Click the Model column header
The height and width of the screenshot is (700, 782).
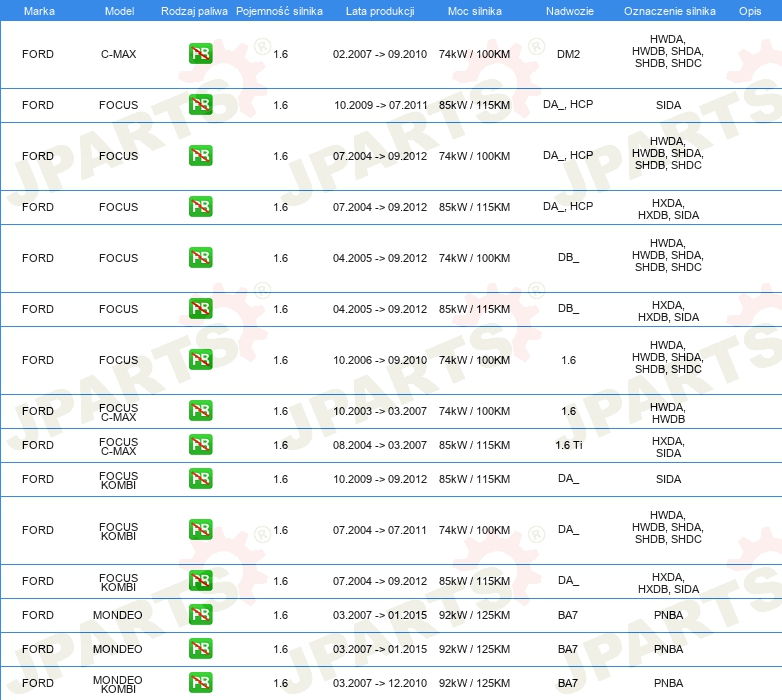click(x=119, y=11)
